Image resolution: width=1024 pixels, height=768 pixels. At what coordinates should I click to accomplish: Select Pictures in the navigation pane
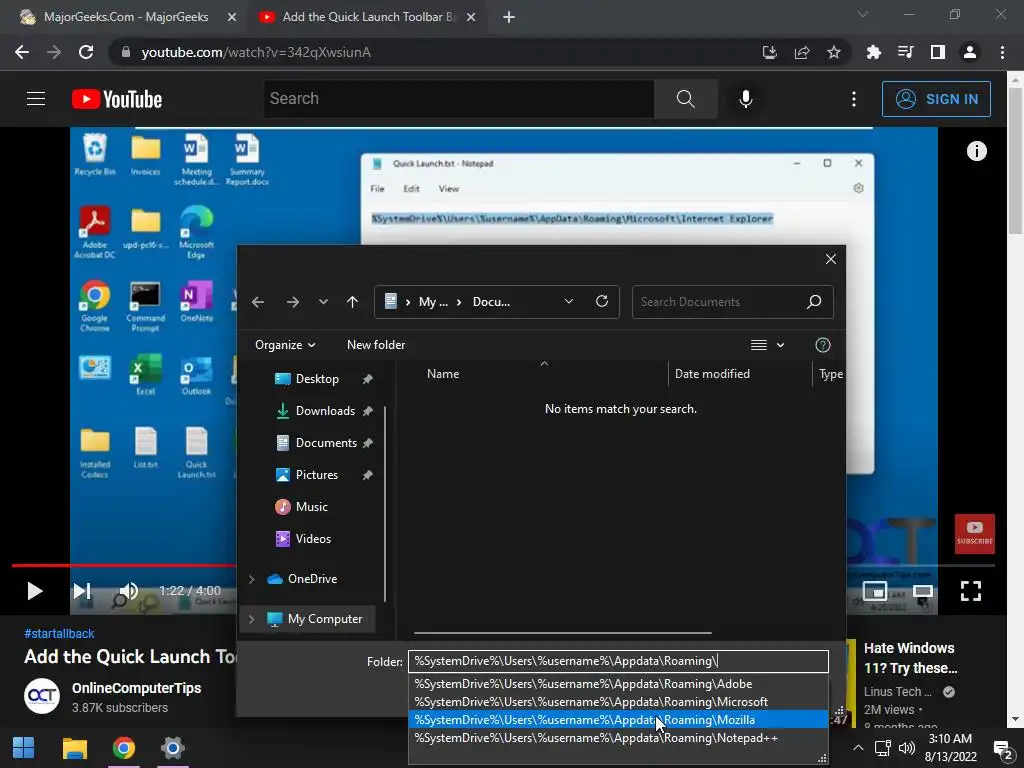click(x=317, y=475)
